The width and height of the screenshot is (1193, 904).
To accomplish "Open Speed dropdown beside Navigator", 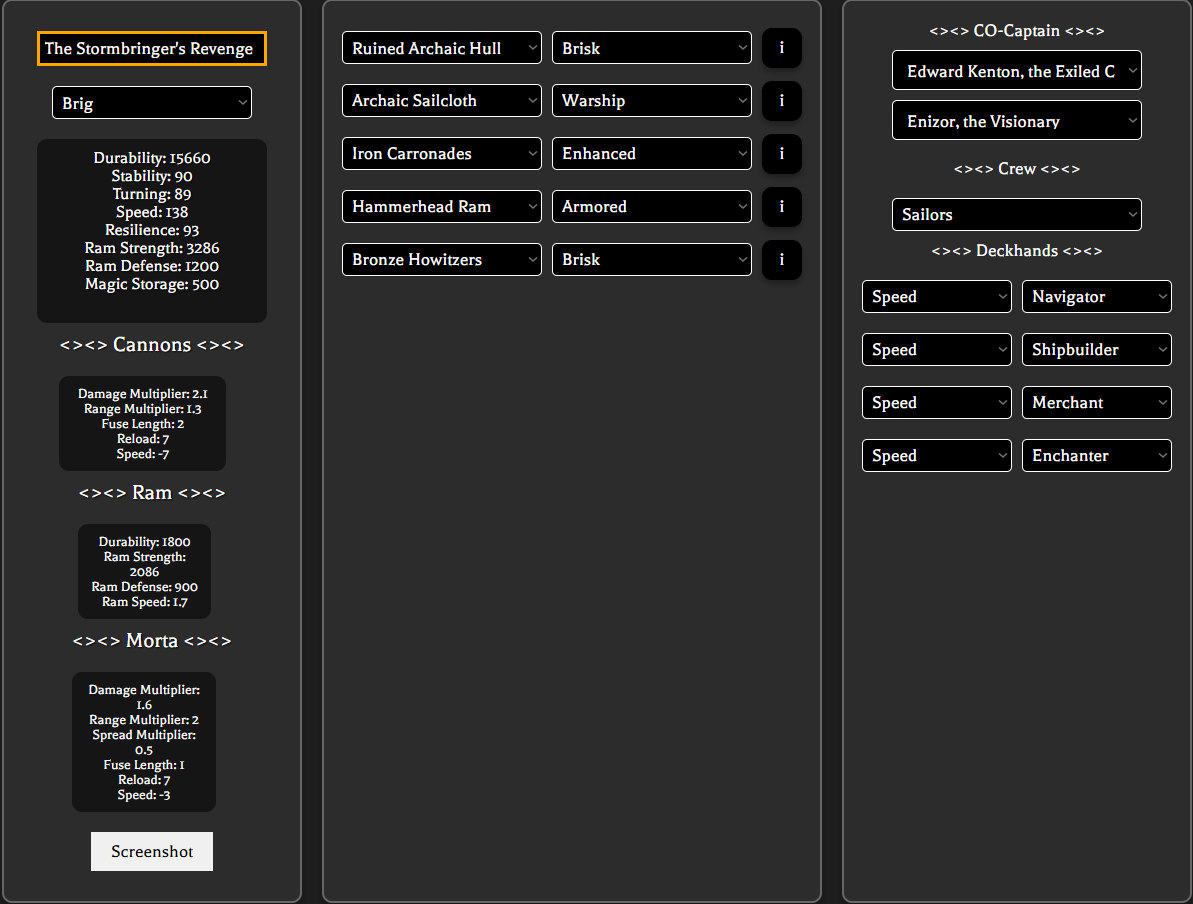I will [937, 297].
